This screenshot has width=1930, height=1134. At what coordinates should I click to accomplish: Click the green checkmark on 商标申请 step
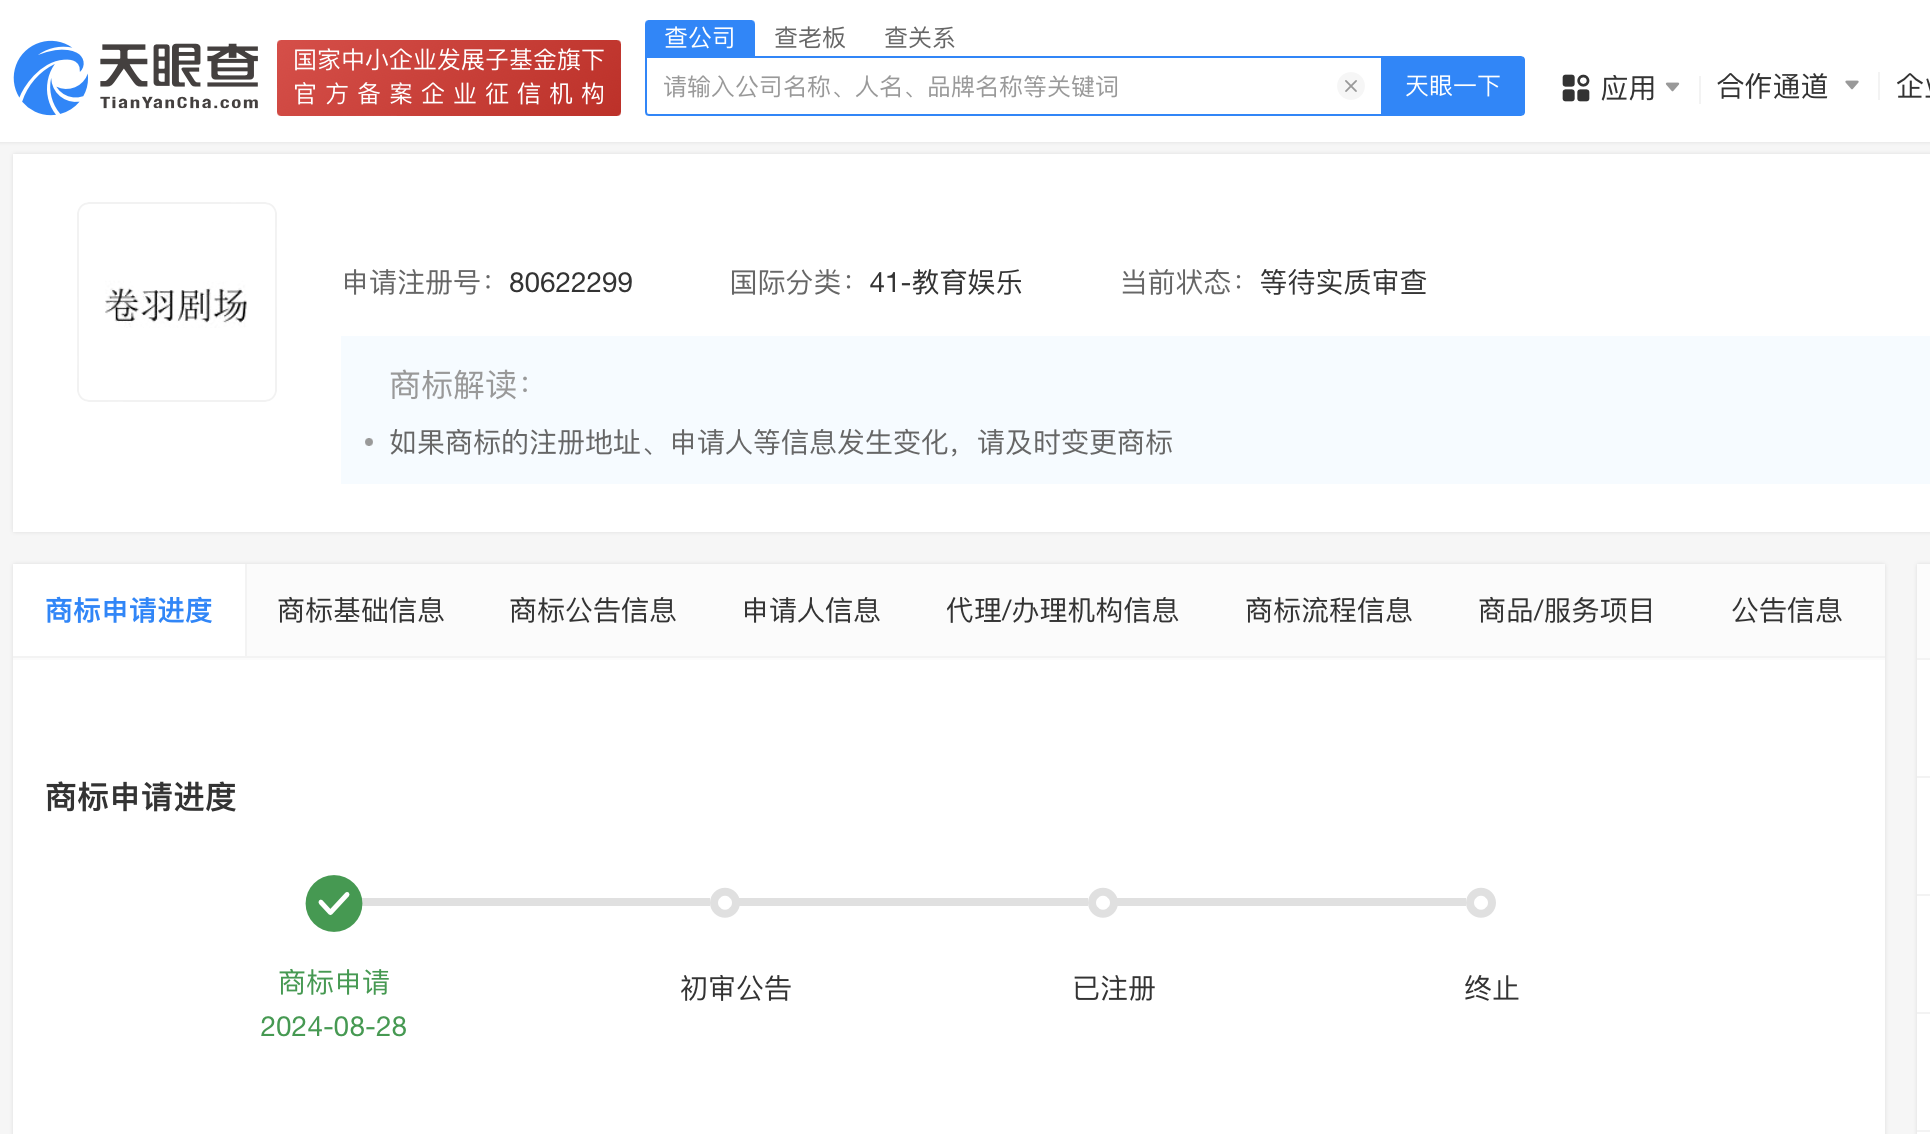click(333, 903)
